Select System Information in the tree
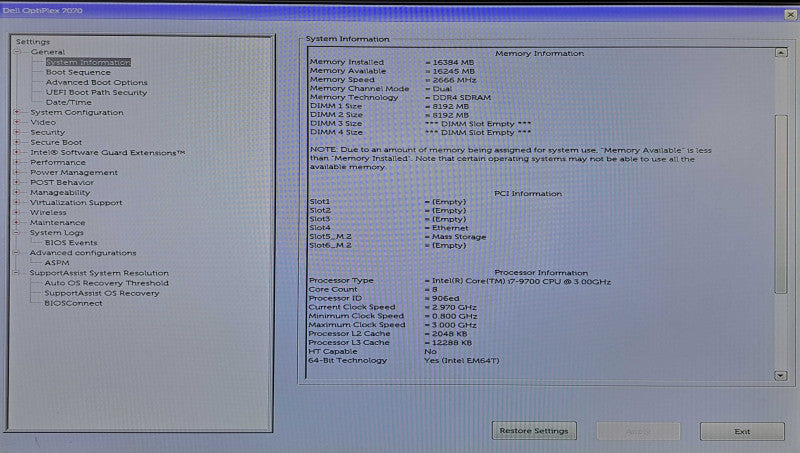 [88, 62]
